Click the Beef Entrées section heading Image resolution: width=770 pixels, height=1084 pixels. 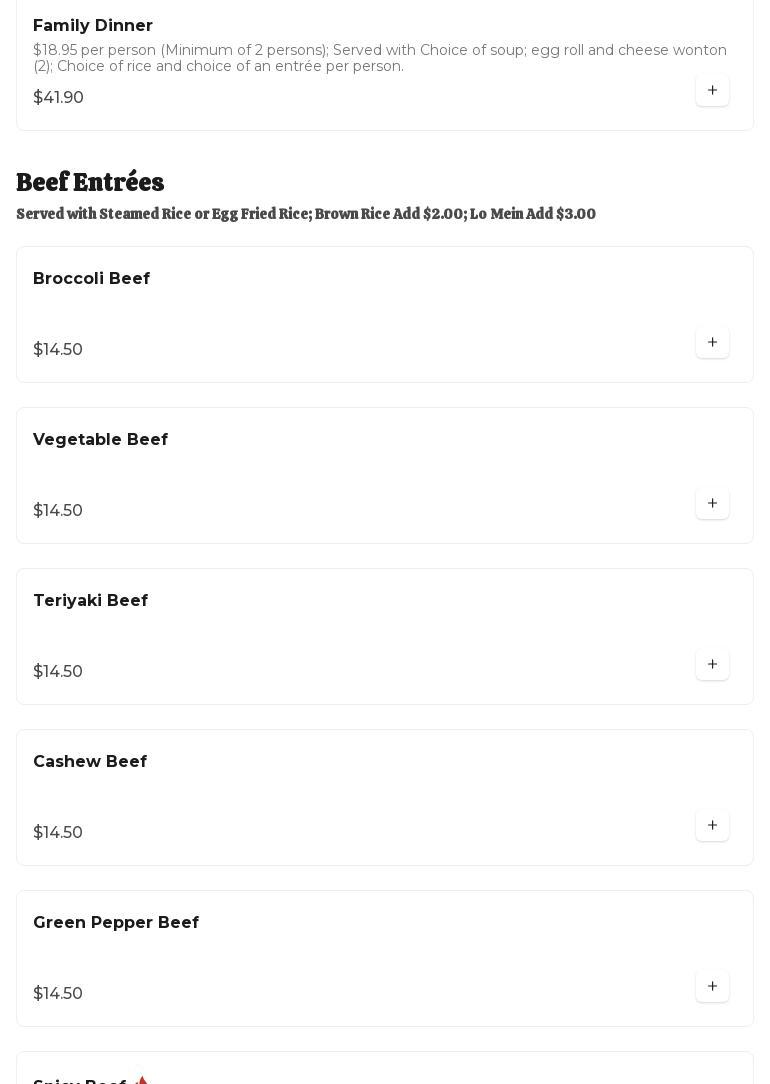[90, 183]
